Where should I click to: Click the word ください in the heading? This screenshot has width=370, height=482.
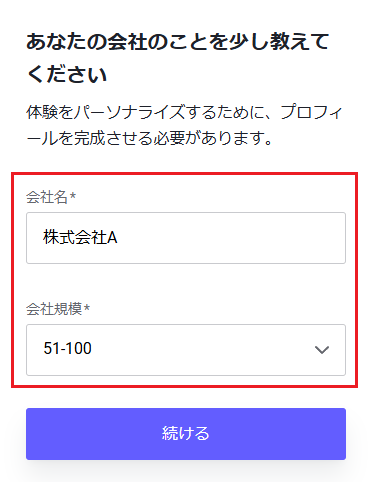(x=67, y=74)
